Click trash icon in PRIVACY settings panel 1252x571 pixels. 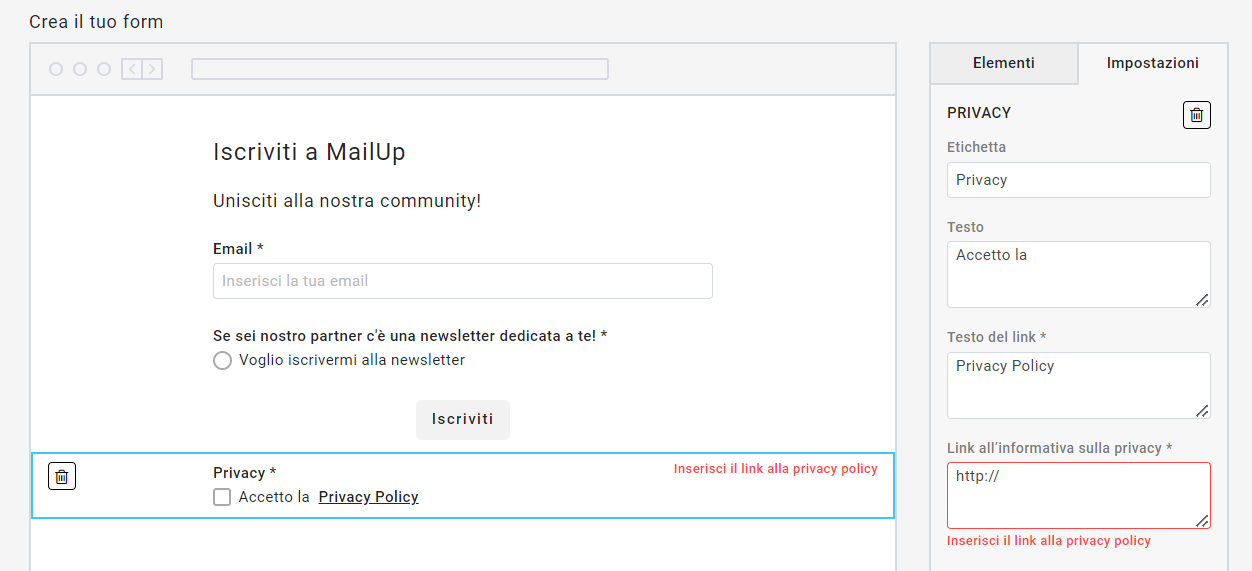(1196, 115)
